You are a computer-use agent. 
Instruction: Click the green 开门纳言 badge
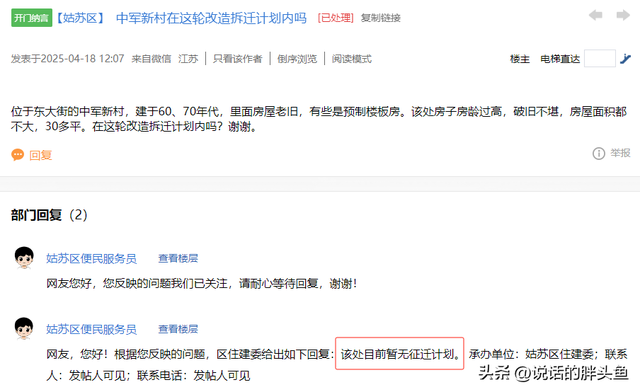[x=31, y=18]
